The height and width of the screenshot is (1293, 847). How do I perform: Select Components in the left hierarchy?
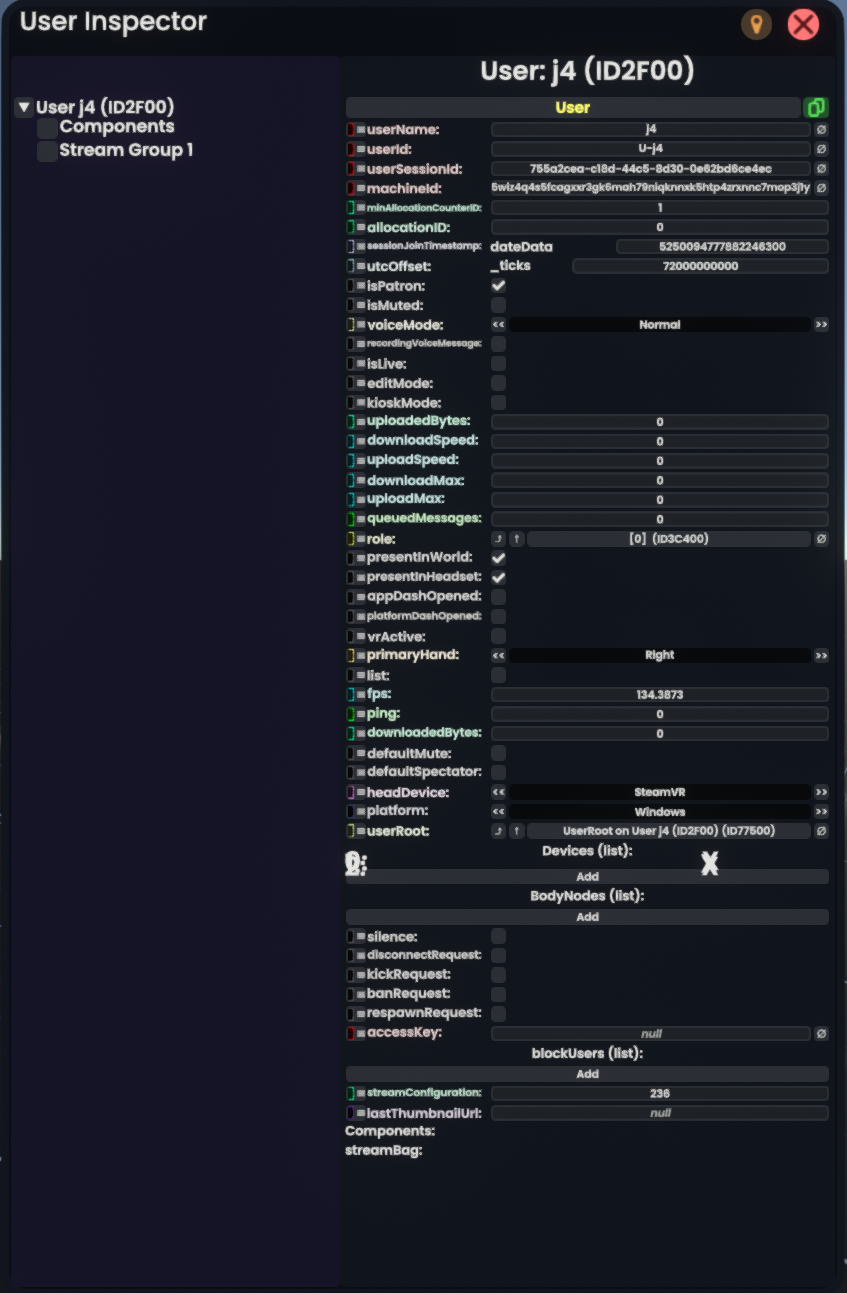(x=116, y=127)
